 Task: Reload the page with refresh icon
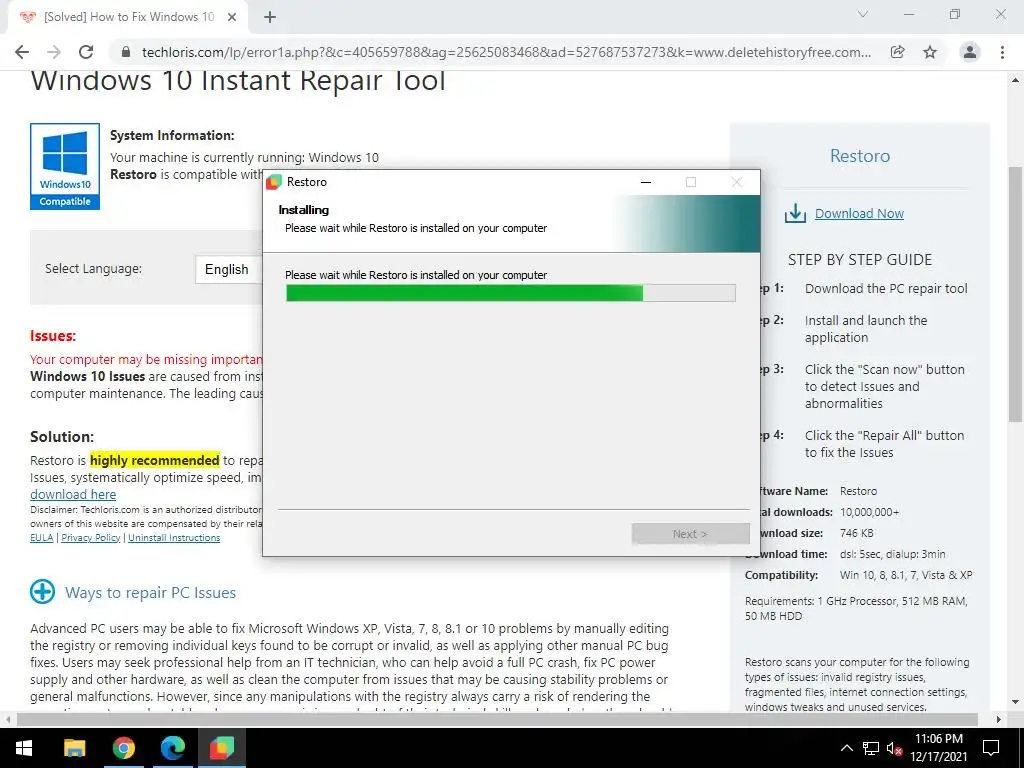[x=86, y=52]
